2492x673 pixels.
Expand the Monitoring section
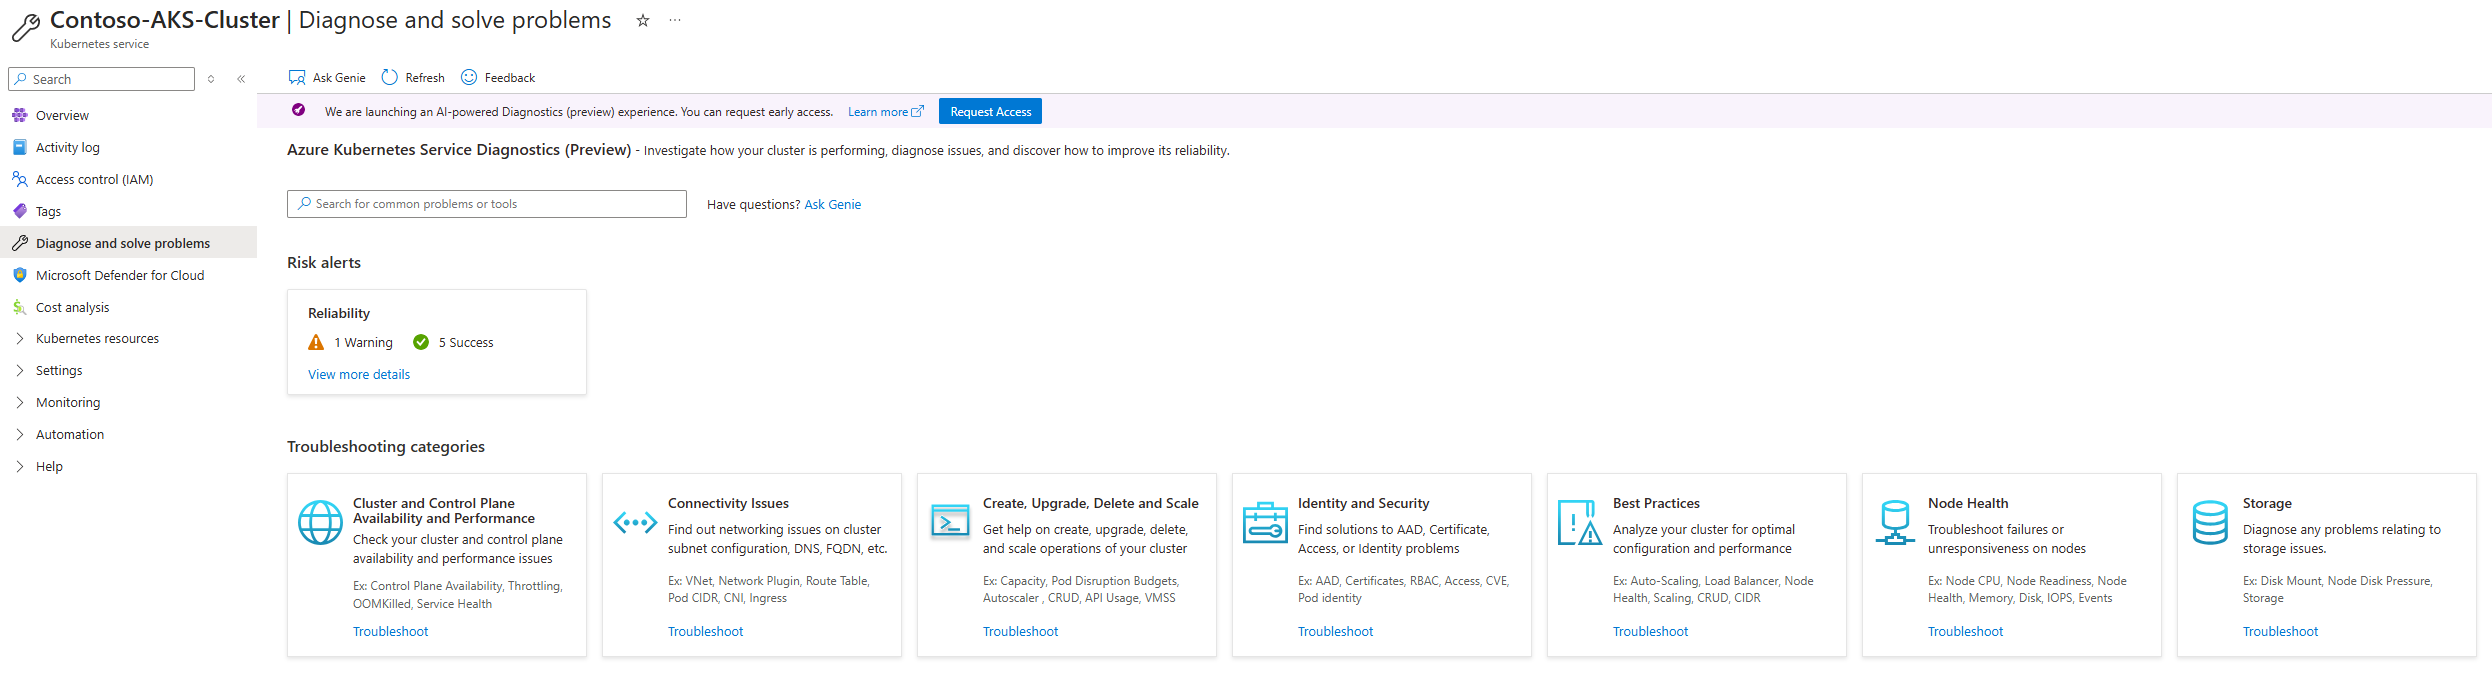[x=20, y=402]
